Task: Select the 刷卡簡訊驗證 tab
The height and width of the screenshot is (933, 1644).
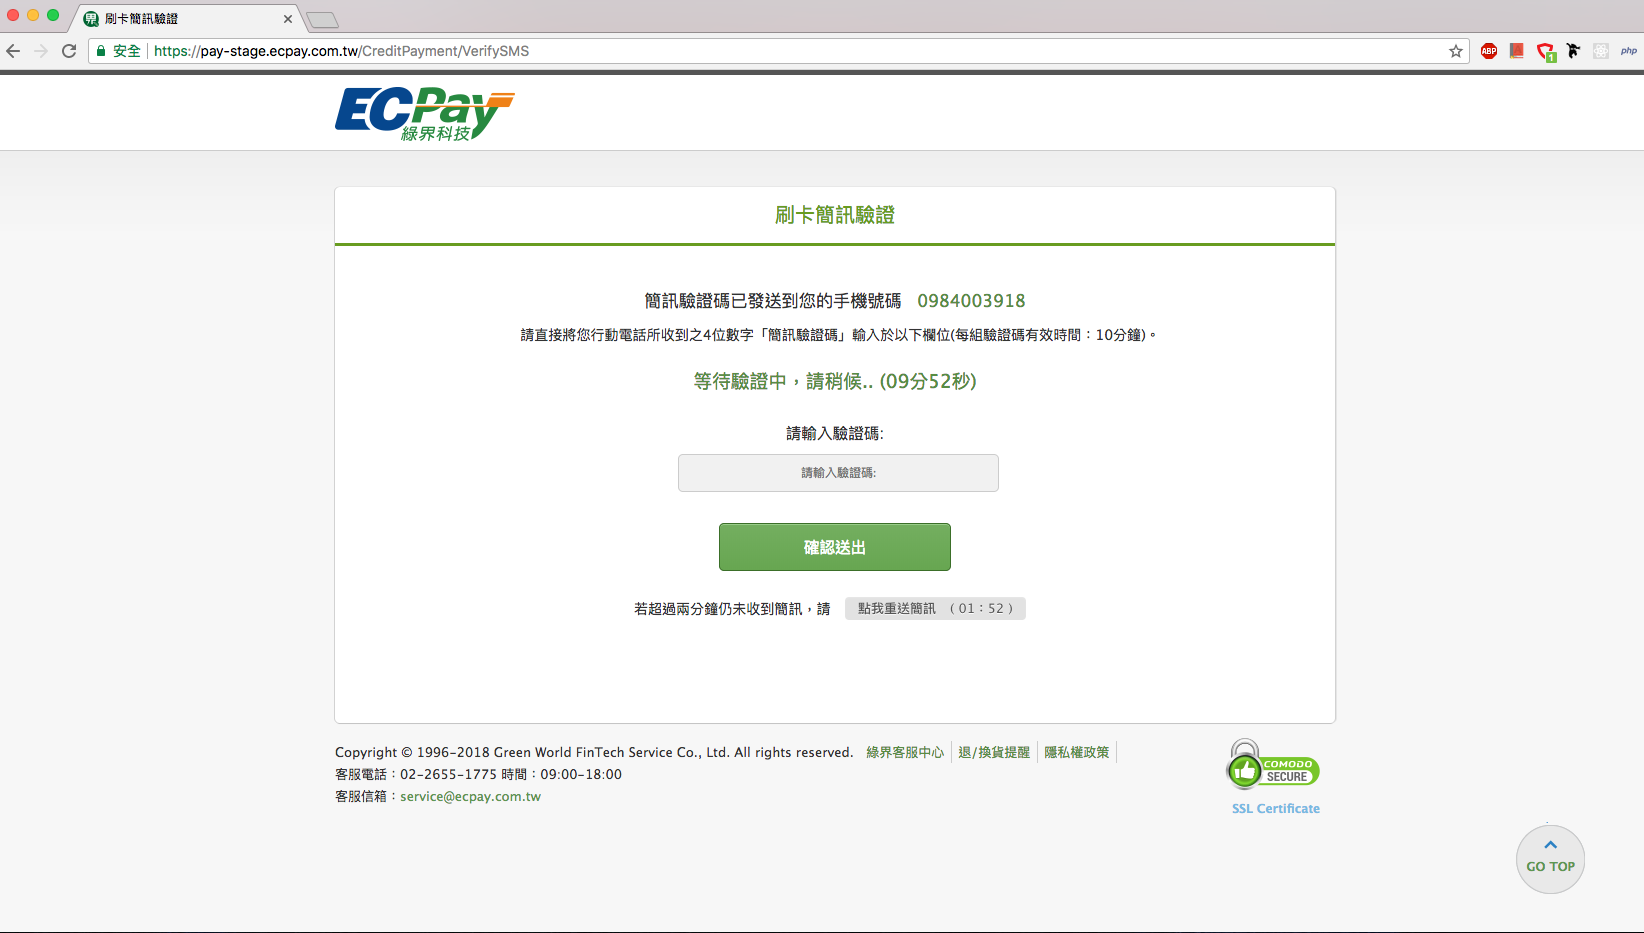Action: (x=185, y=19)
